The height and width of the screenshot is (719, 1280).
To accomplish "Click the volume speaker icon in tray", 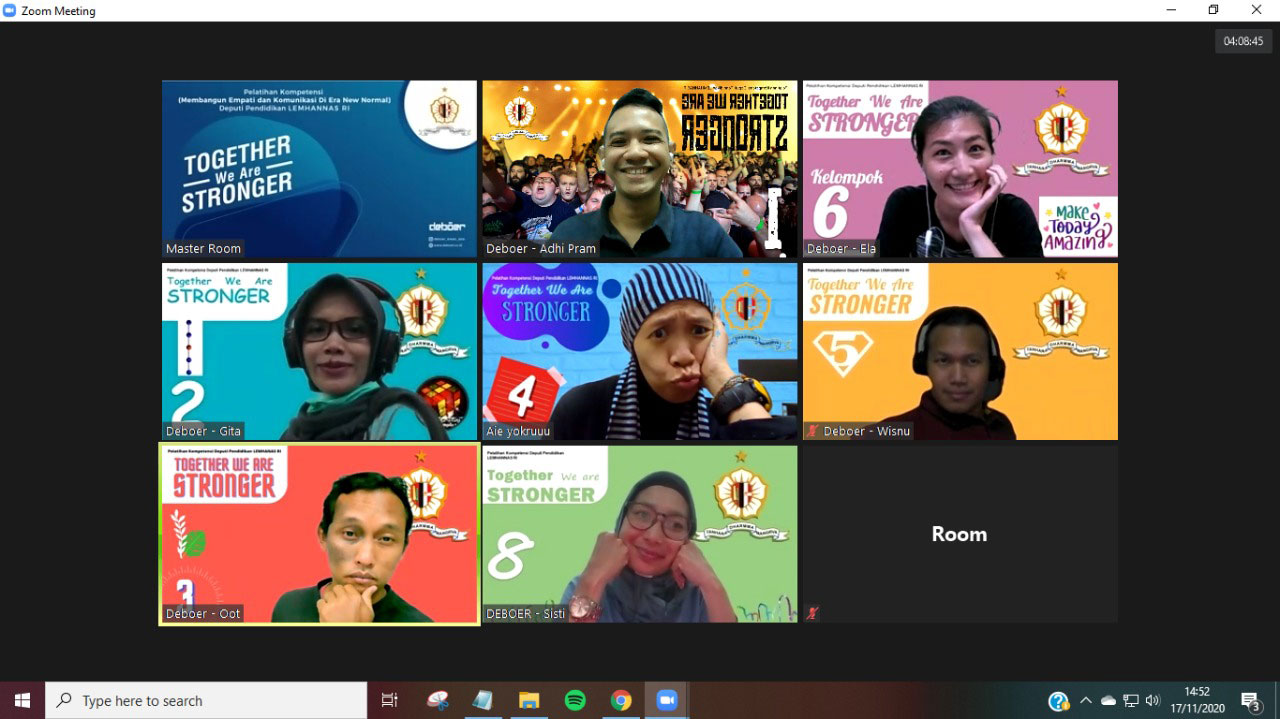I will click(1153, 700).
